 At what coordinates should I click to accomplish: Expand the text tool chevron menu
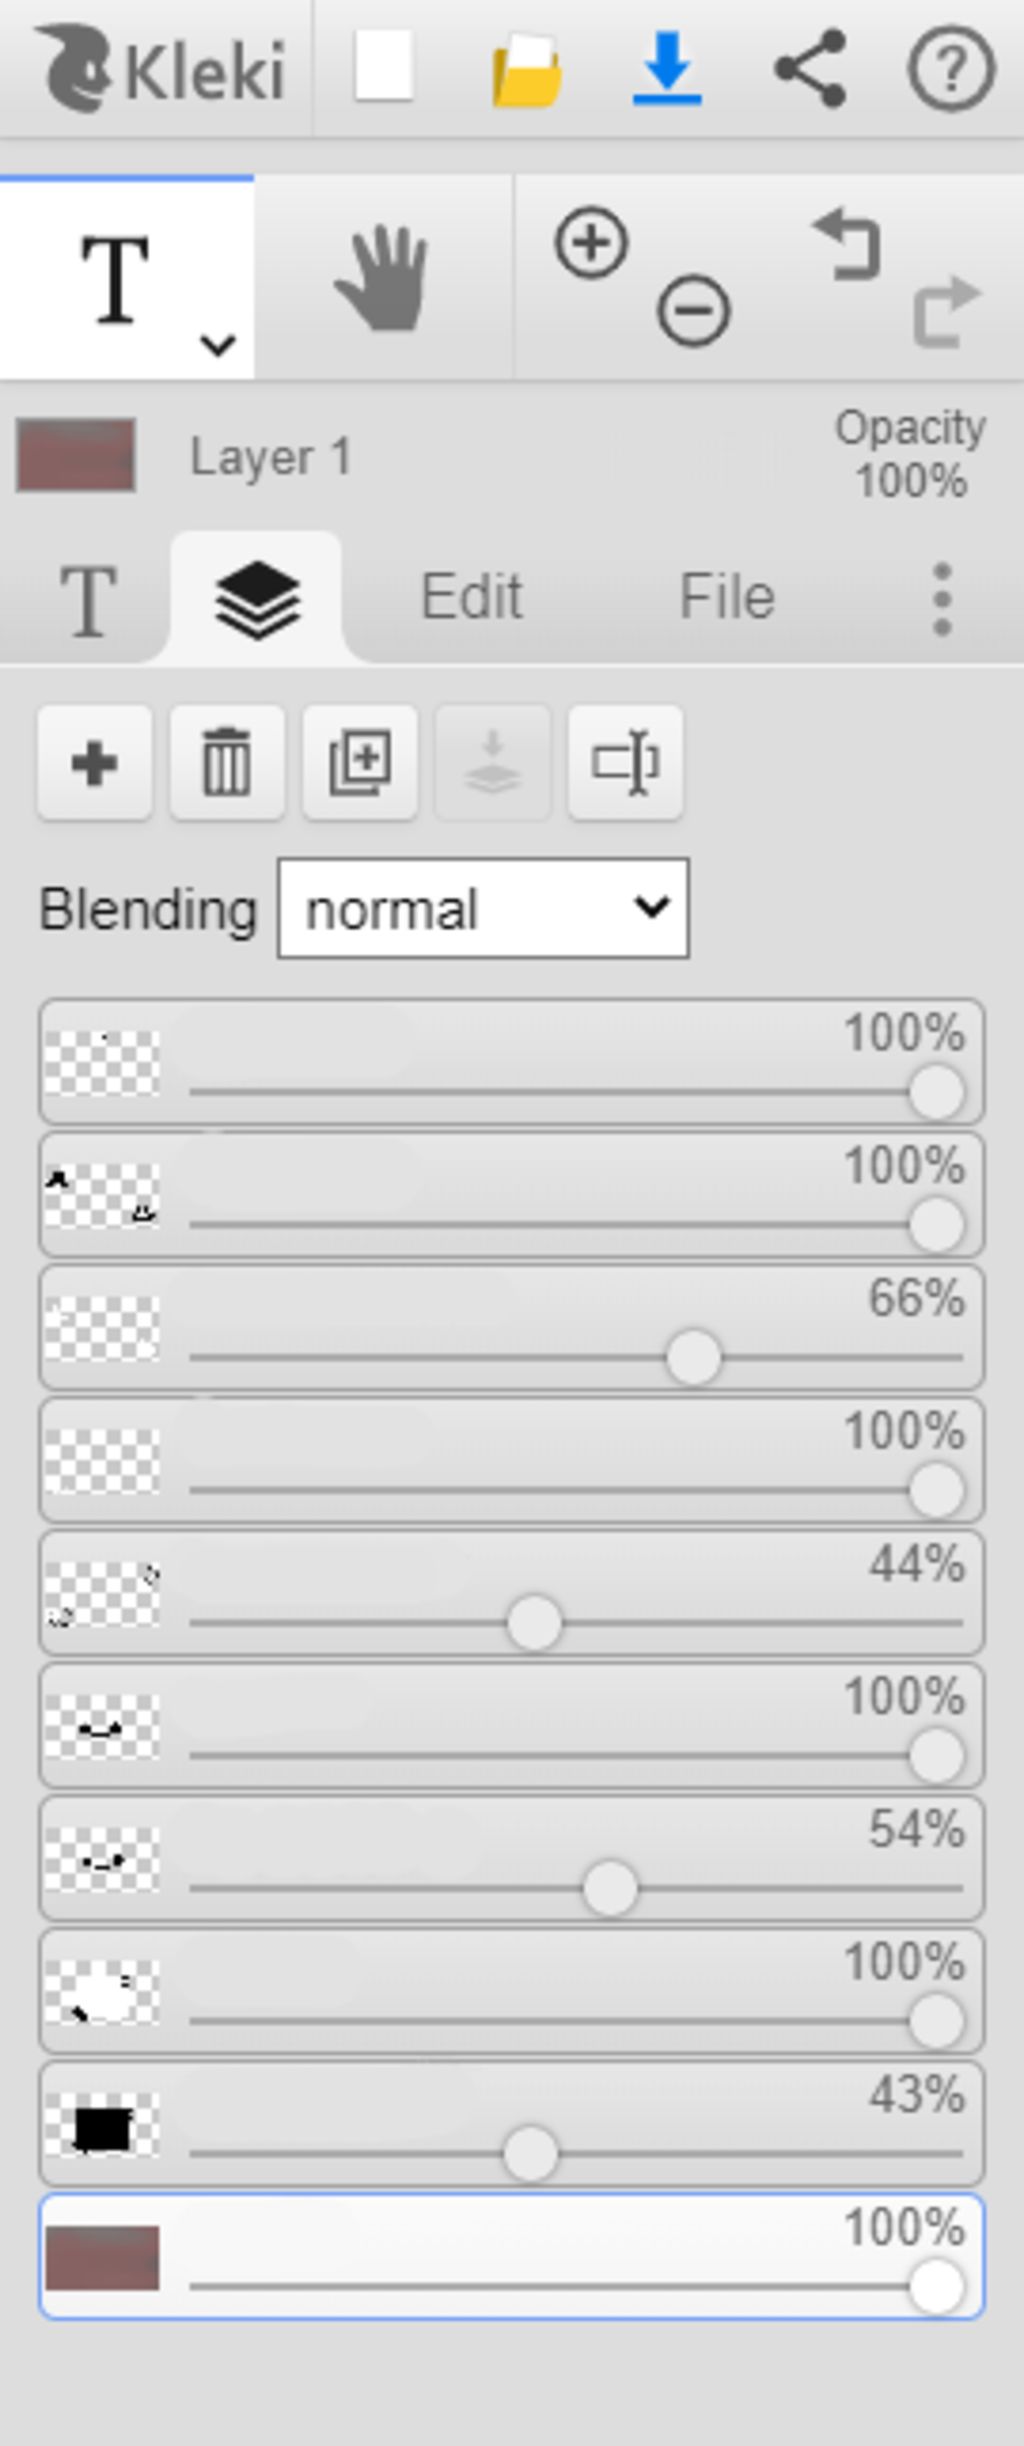[x=217, y=345]
